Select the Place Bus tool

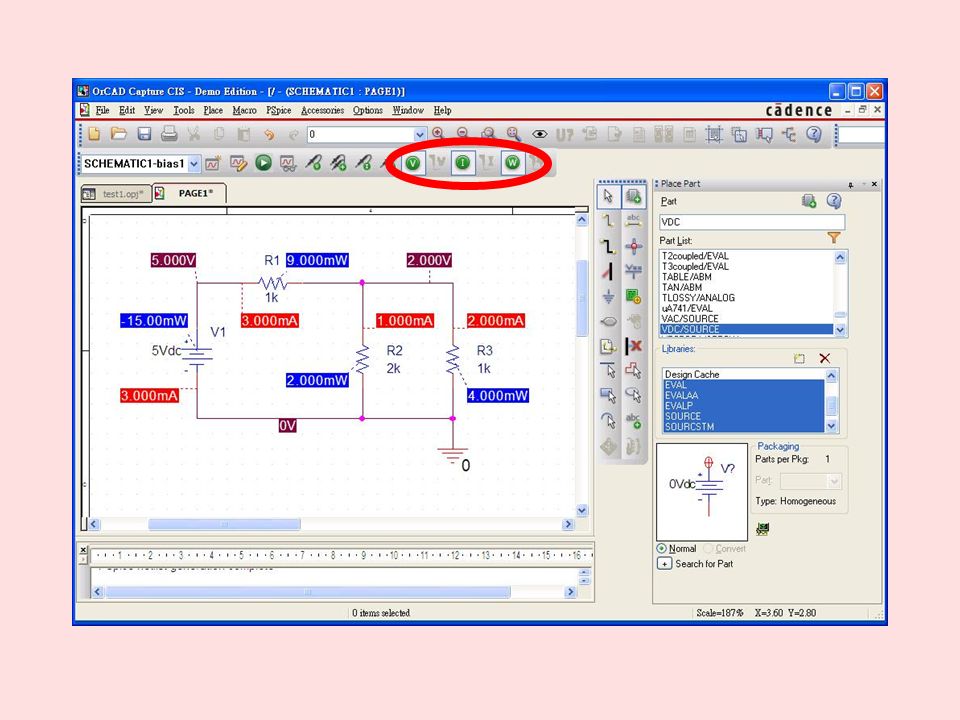(x=608, y=246)
